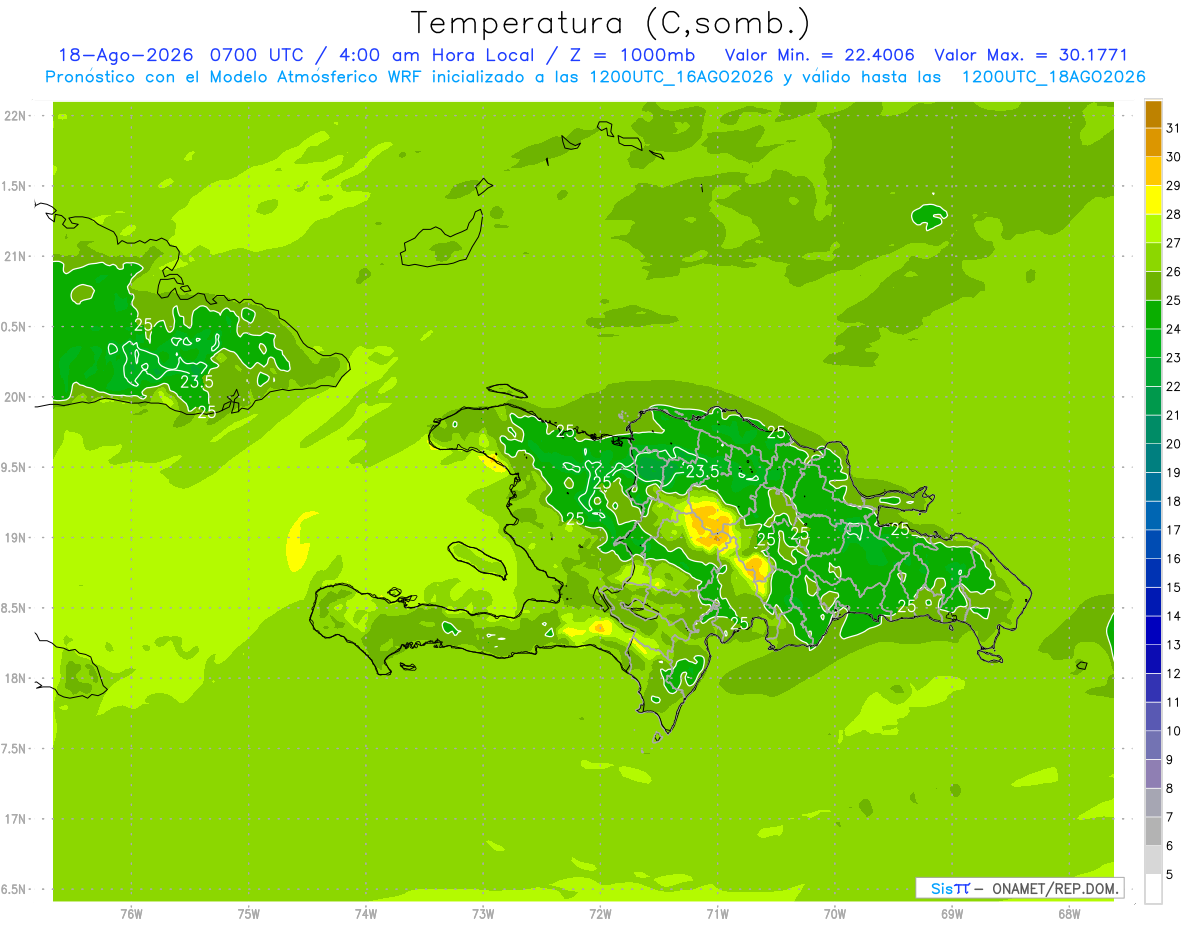Click the "73W" longitude axis label
Screen dimensions: 1200x927
click(x=483, y=914)
